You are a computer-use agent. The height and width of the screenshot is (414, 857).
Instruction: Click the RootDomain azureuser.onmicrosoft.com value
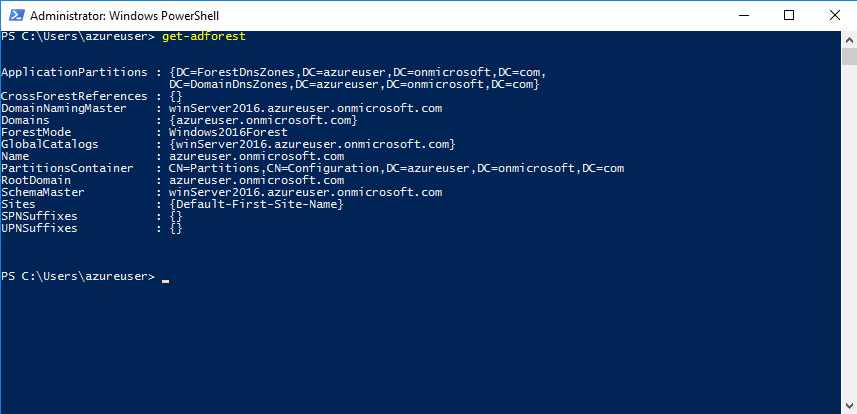[x=256, y=180]
